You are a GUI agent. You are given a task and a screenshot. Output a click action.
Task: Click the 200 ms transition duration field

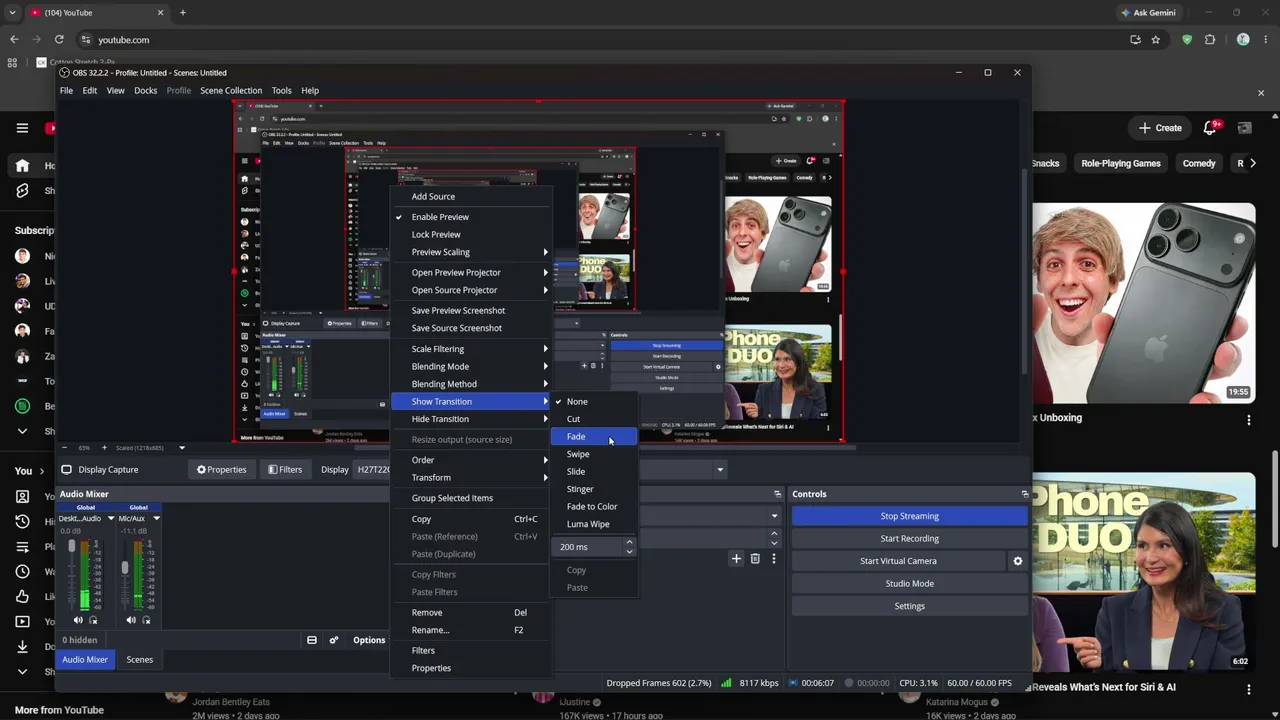[589, 547]
